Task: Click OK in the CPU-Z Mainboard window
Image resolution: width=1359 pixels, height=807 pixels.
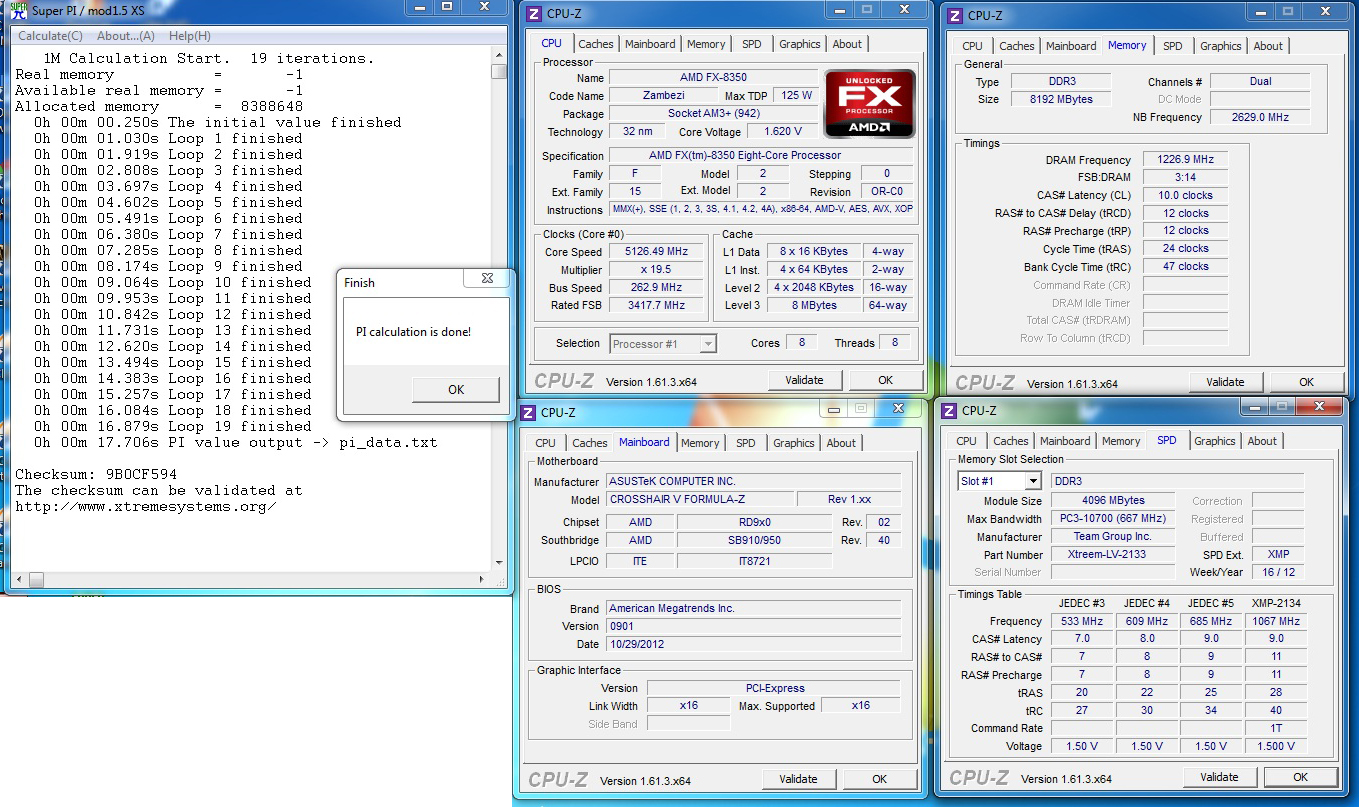Action: pos(879,779)
